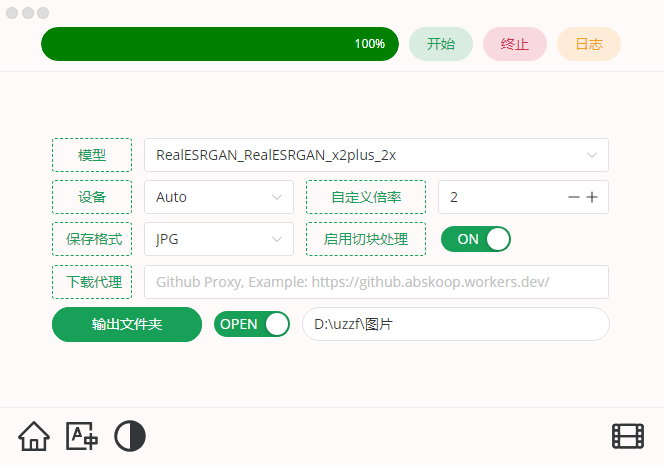The height and width of the screenshot is (465, 664).
Task: Open the JPG save format dropdown
Action: [219, 239]
